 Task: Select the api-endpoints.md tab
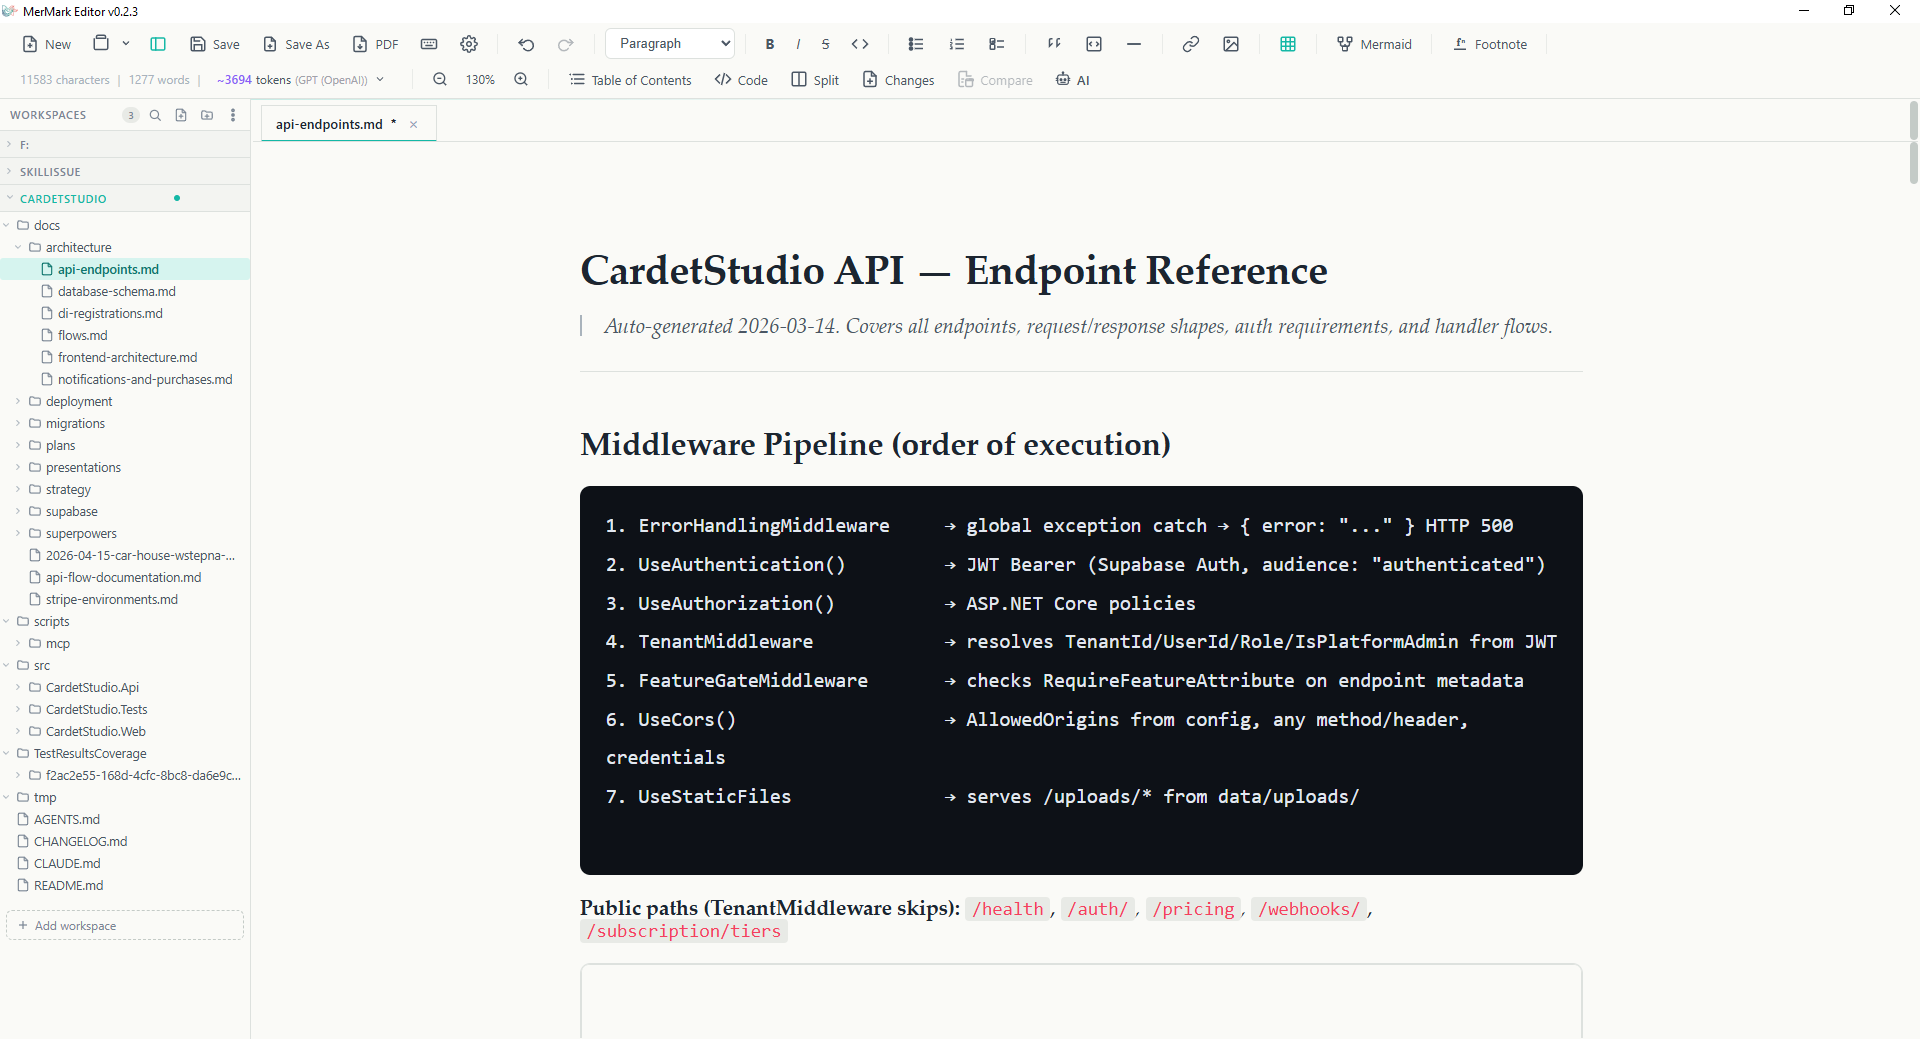coord(329,124)
